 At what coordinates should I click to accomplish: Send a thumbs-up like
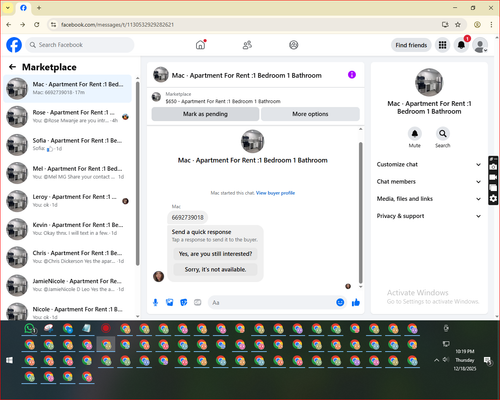click(356, 302)
